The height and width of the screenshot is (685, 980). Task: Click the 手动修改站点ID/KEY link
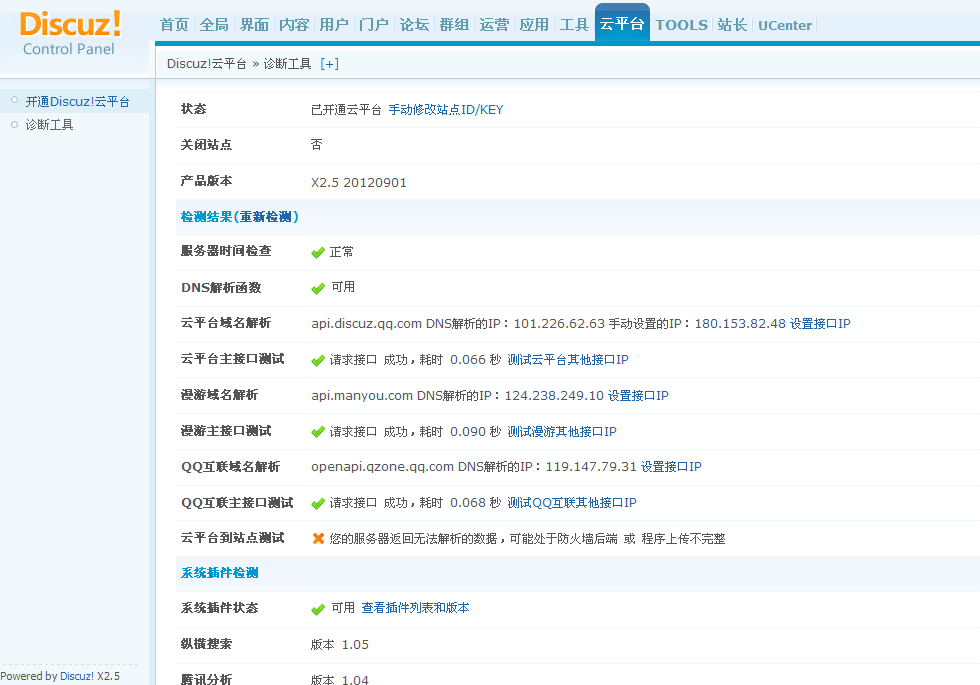(x=446, y=110)
